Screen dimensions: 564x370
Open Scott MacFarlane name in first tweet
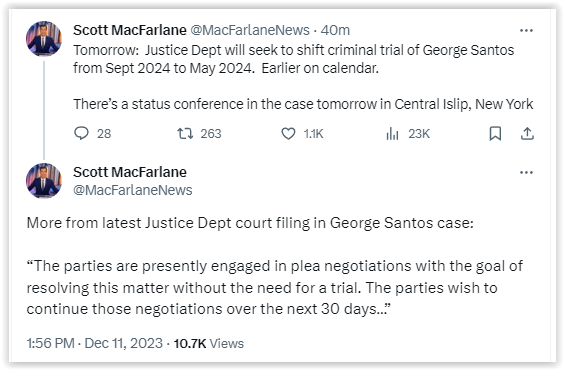[130, 30]
